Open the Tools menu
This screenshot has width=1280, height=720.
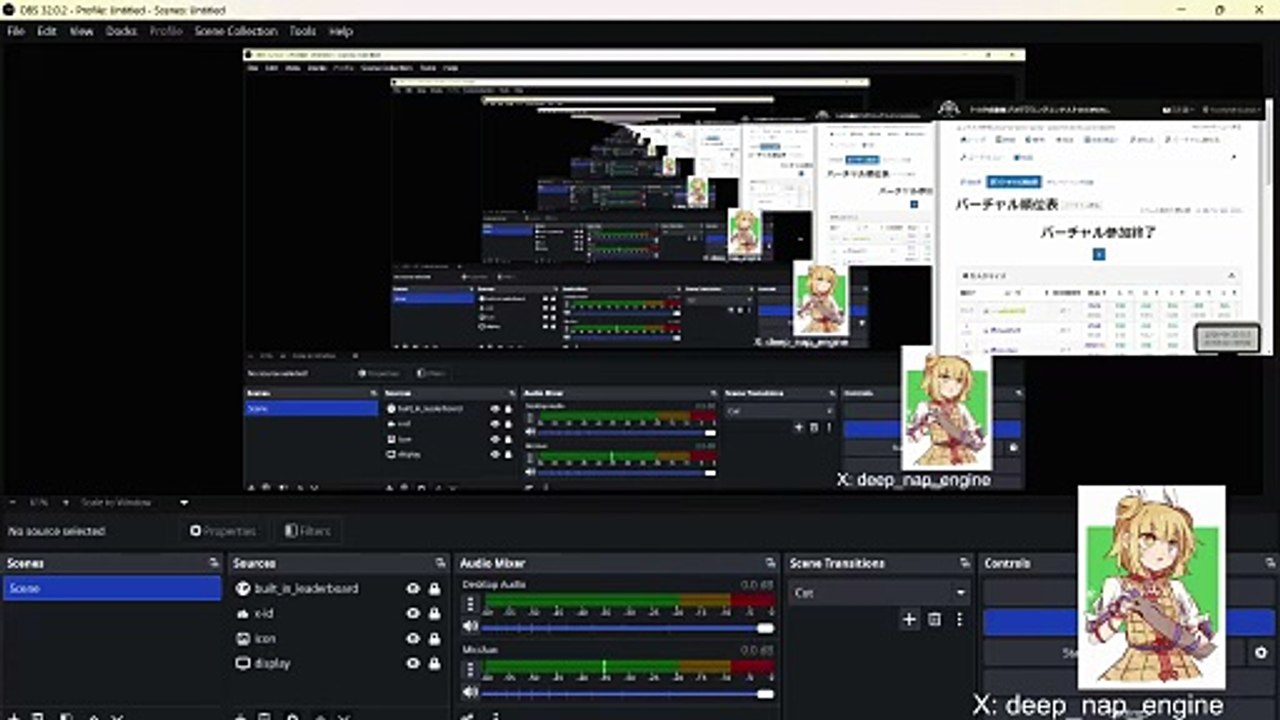(303, 31)
